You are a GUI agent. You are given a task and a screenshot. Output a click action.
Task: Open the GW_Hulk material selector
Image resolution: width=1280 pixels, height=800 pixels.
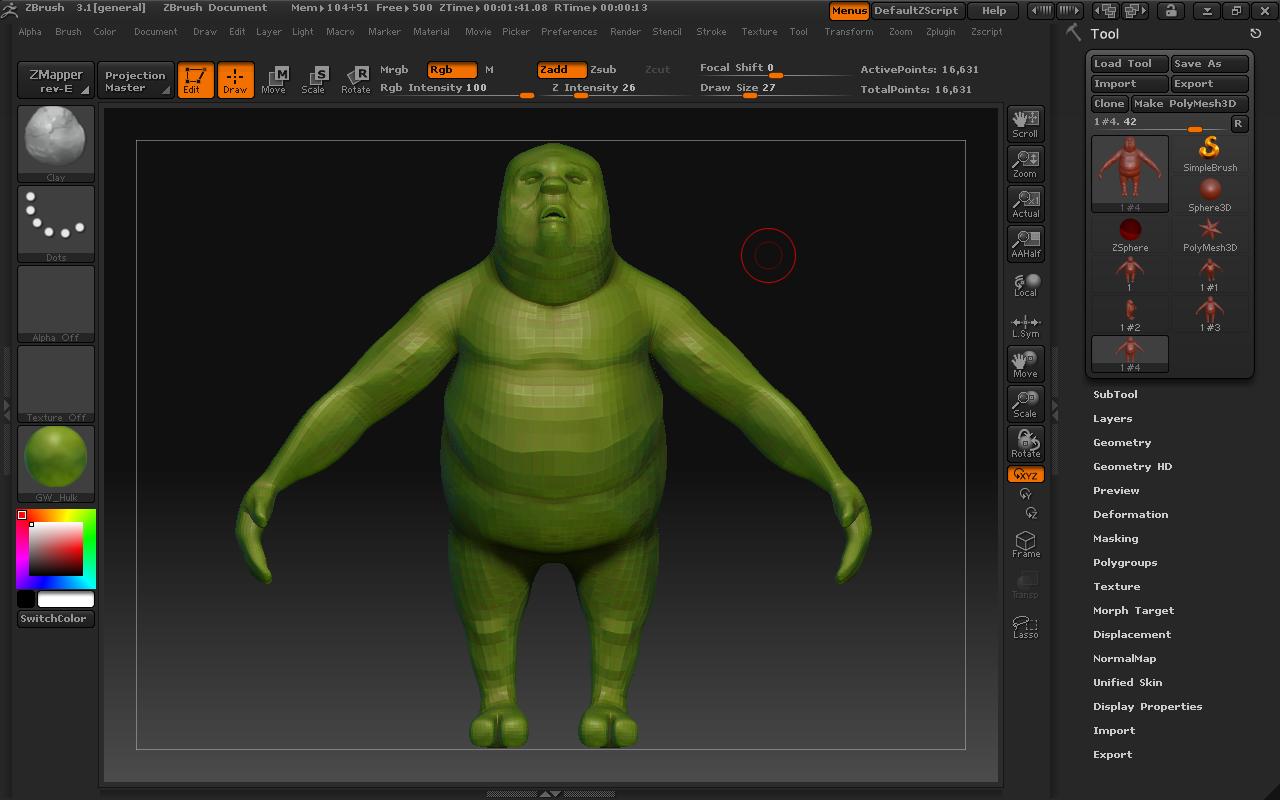[56, 464]
